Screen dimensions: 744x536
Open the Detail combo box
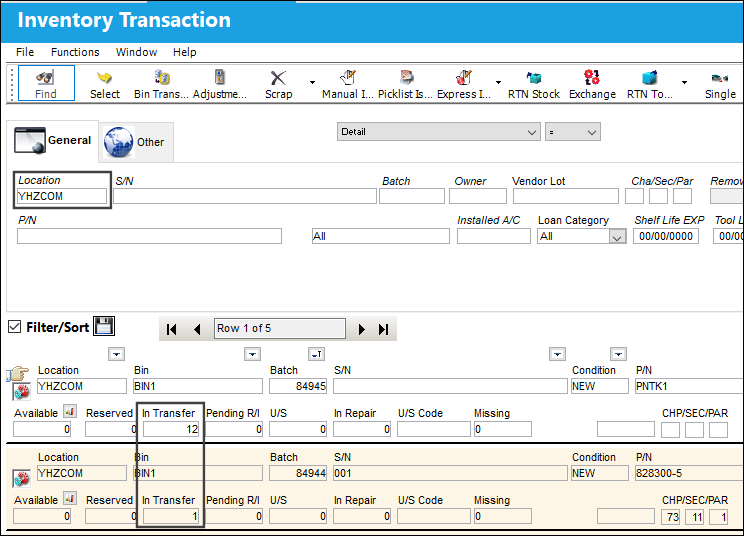[x=439, y=132]
